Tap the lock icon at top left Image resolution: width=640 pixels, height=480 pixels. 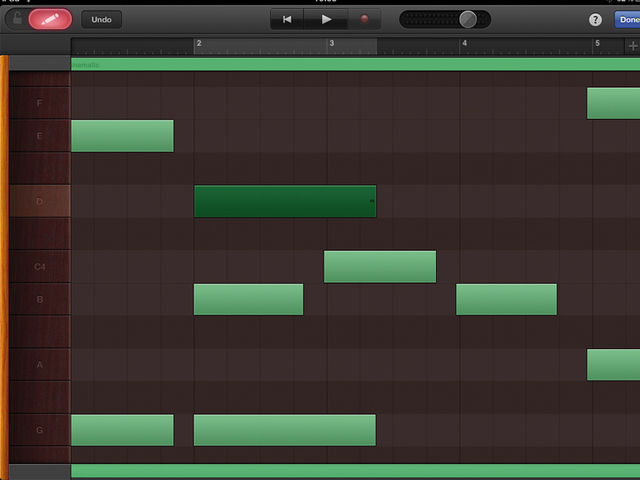point(17,18)
